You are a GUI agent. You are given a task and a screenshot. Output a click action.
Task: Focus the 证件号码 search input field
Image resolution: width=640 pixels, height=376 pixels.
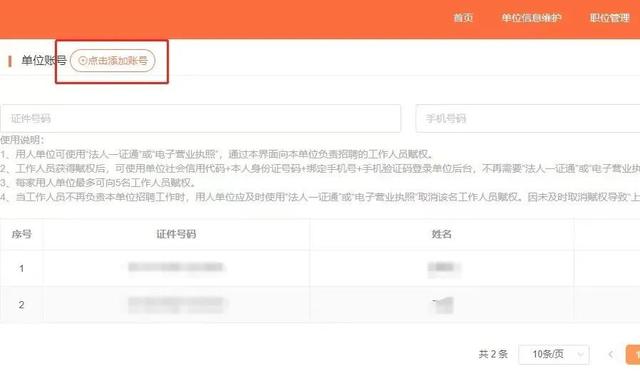coord(200,118)
